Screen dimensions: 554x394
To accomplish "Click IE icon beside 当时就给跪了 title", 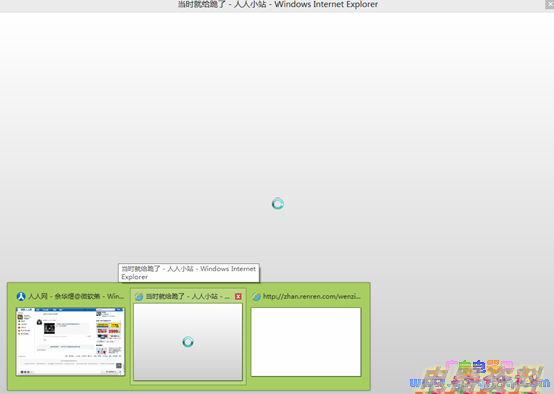I will point(139,296).
